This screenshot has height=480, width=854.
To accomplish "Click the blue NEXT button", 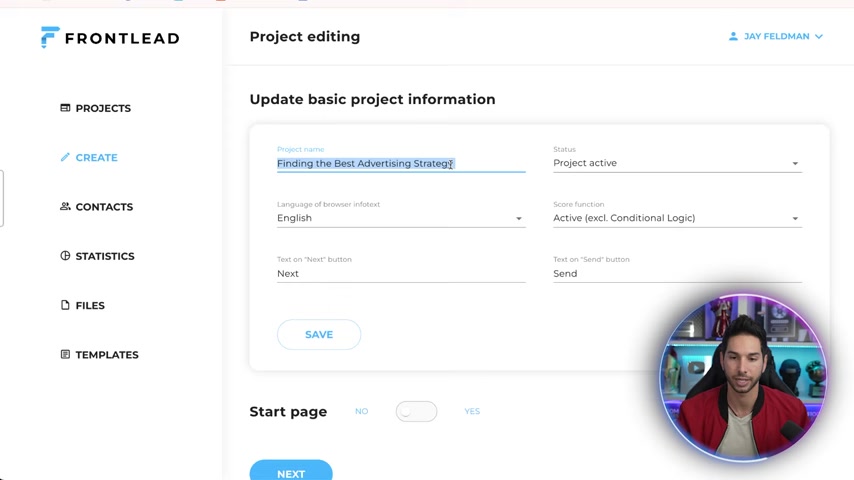I will 291,472.
